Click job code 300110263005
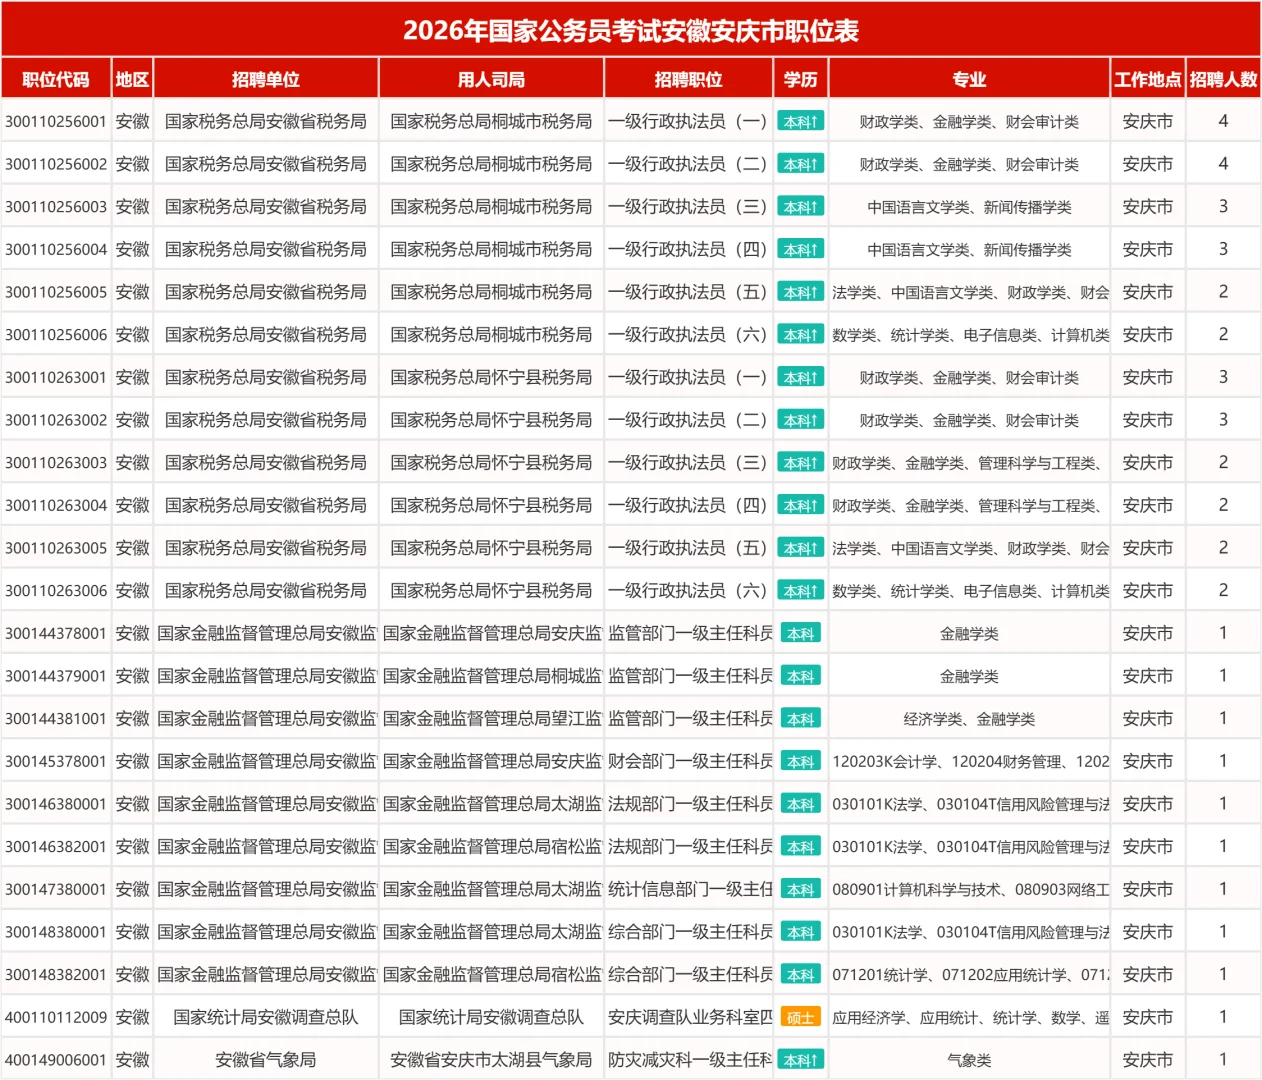Screen dimensions: 1262x1080 [x=56, y=548]
